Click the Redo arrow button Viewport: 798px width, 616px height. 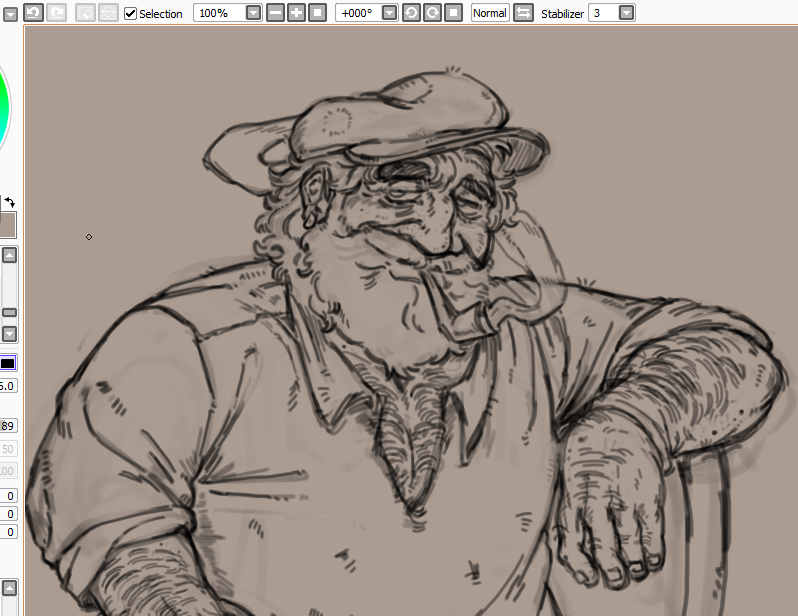57,13
